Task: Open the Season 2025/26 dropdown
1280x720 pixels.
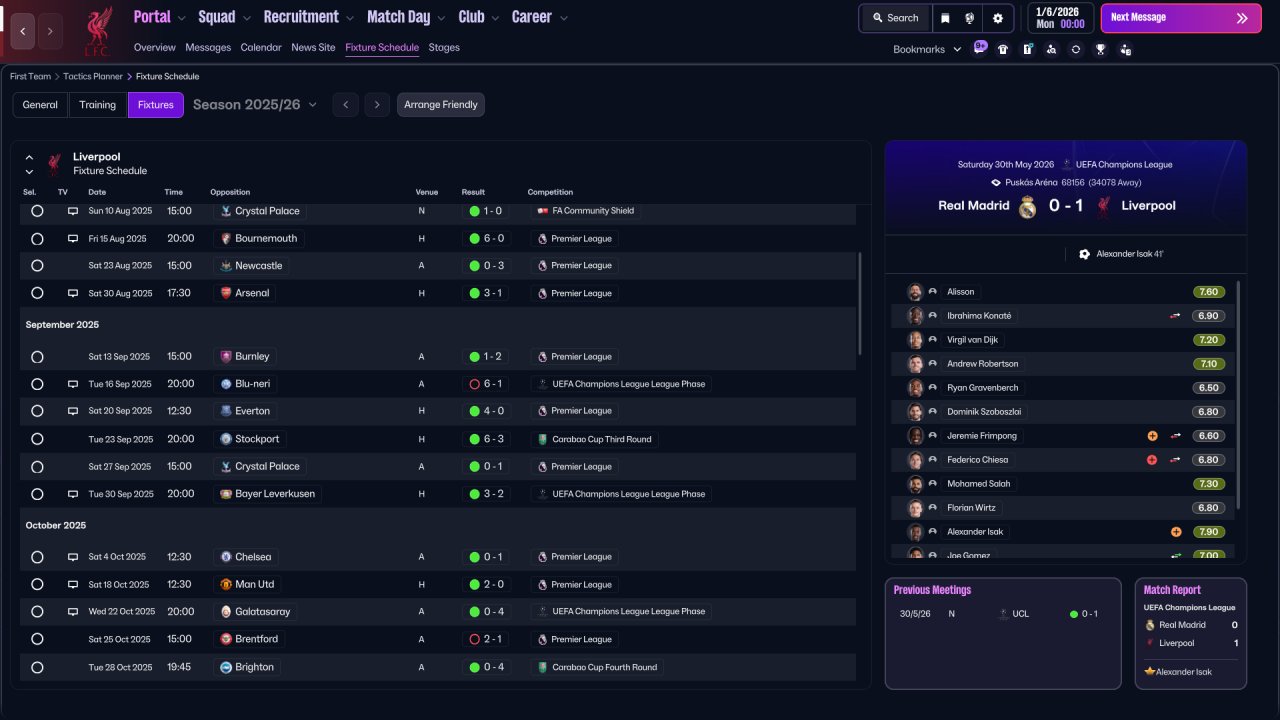Action: click(x=255, y=105)
